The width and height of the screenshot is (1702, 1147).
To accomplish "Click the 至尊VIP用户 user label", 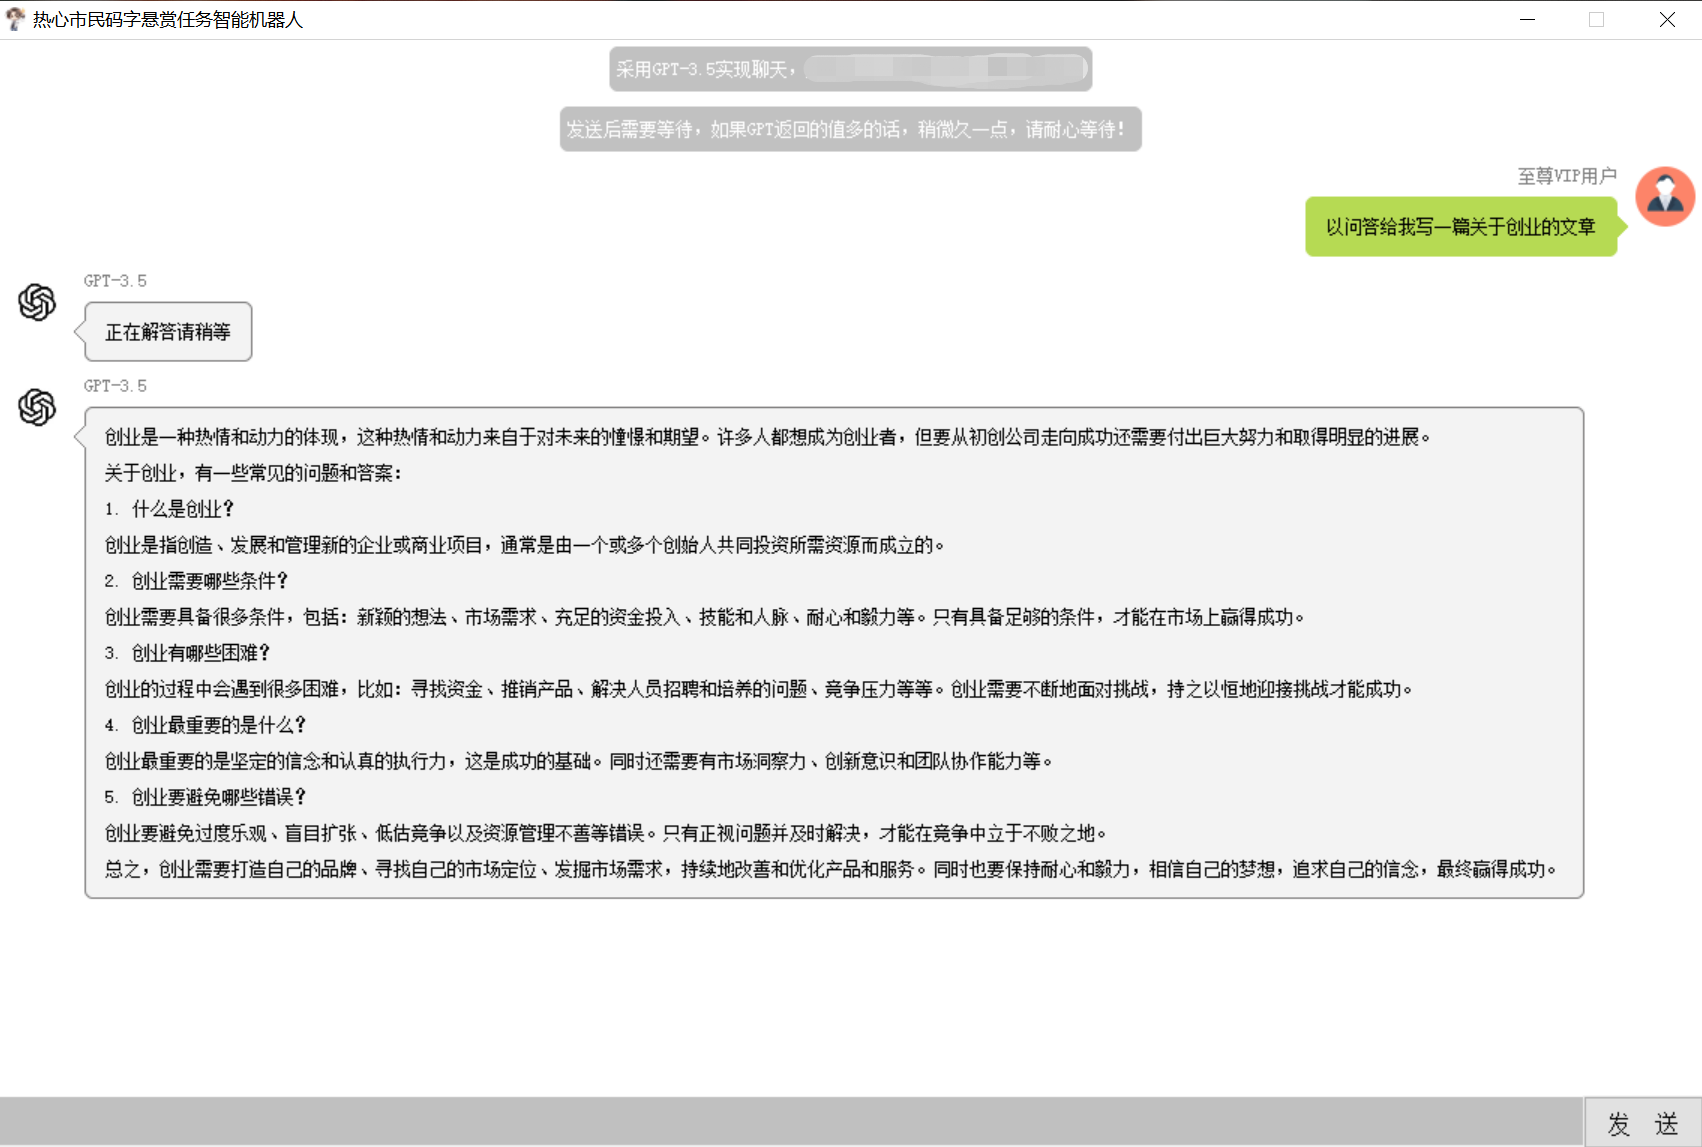I will click(1566, 175).
